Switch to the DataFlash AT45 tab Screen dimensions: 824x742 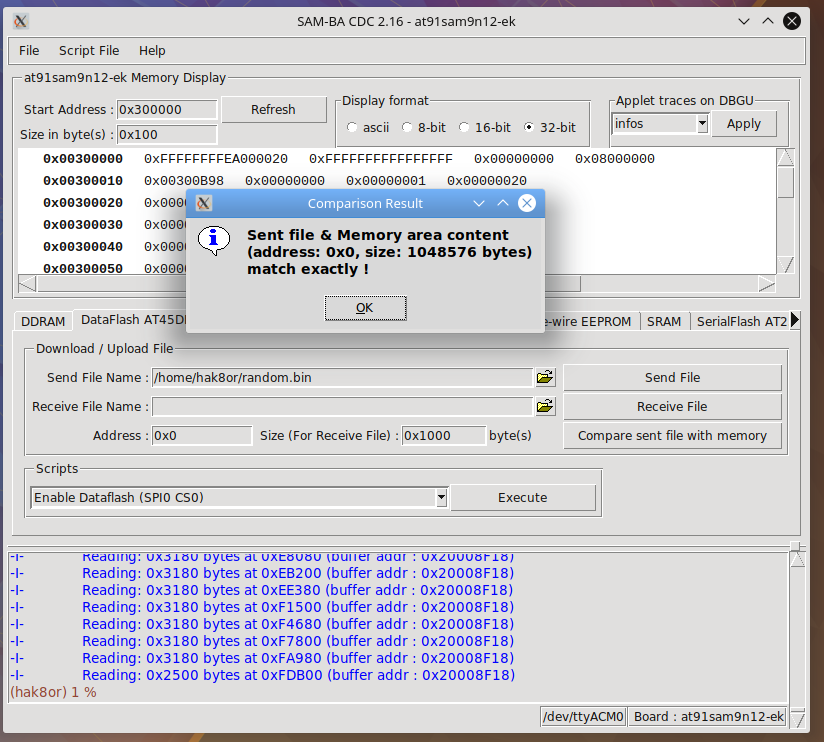click(131, 320)
